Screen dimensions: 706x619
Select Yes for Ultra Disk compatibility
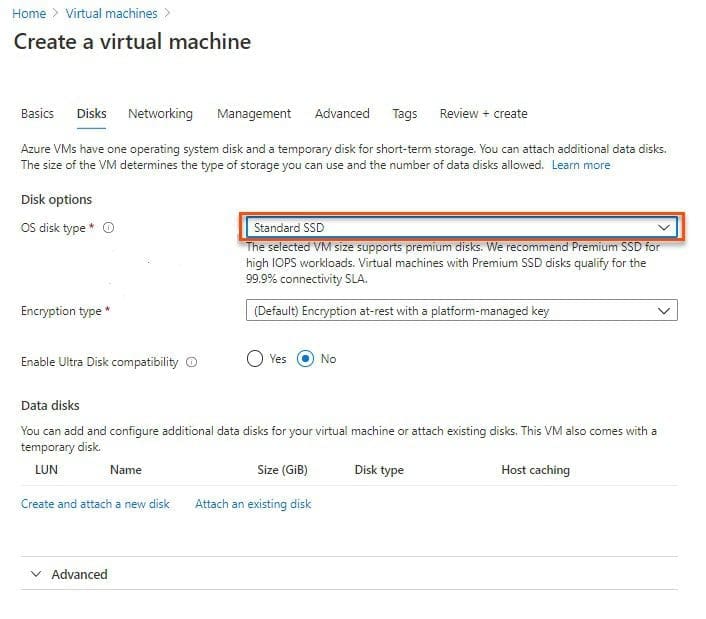tap(256, 360)
